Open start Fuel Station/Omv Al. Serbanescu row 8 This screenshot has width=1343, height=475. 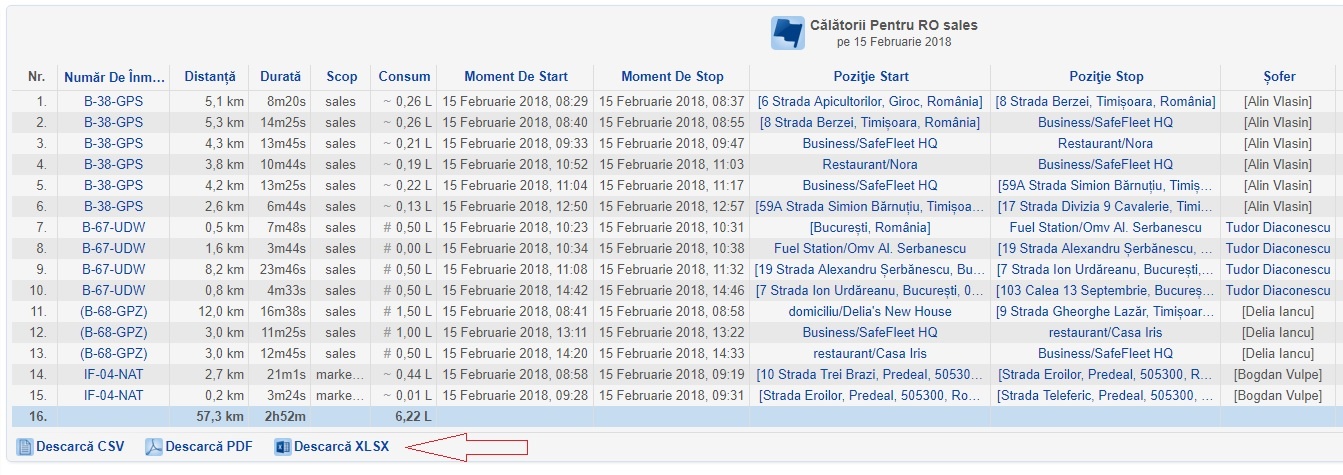870,249
